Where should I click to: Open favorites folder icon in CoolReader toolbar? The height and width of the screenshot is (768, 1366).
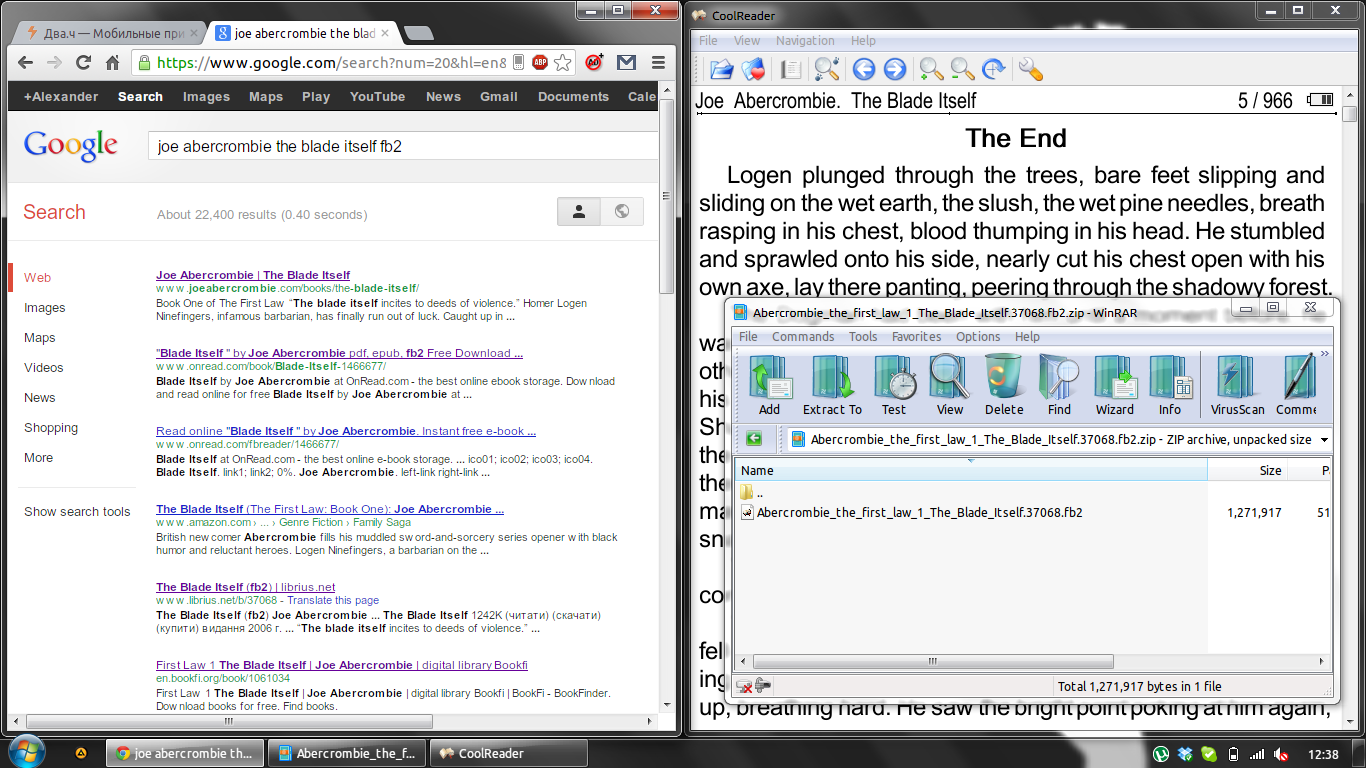point(752,69)
